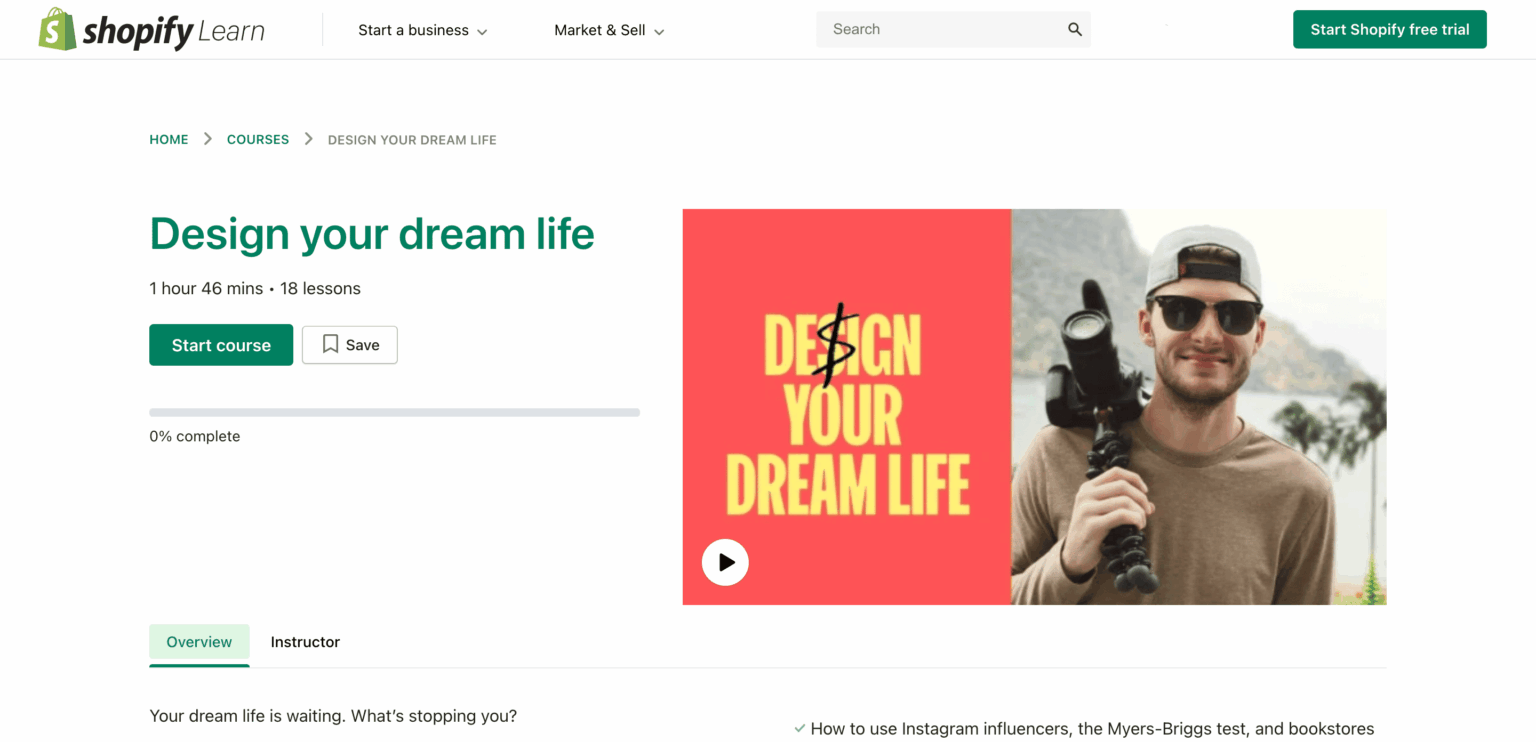The height and width of the screenshot is (742, 1536).
Task: Select the Overview tab
Action: pos(199,642)
